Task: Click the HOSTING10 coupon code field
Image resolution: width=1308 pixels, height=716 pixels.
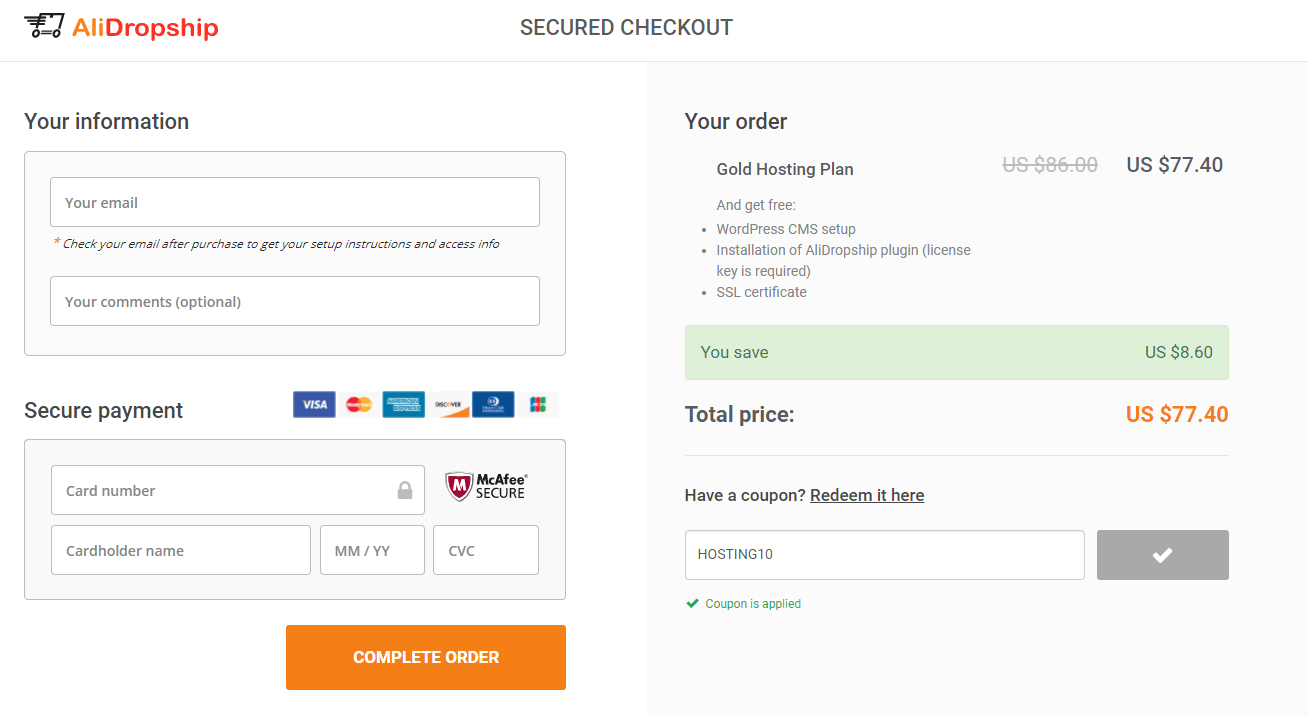Action: click(x=885, y=555)
